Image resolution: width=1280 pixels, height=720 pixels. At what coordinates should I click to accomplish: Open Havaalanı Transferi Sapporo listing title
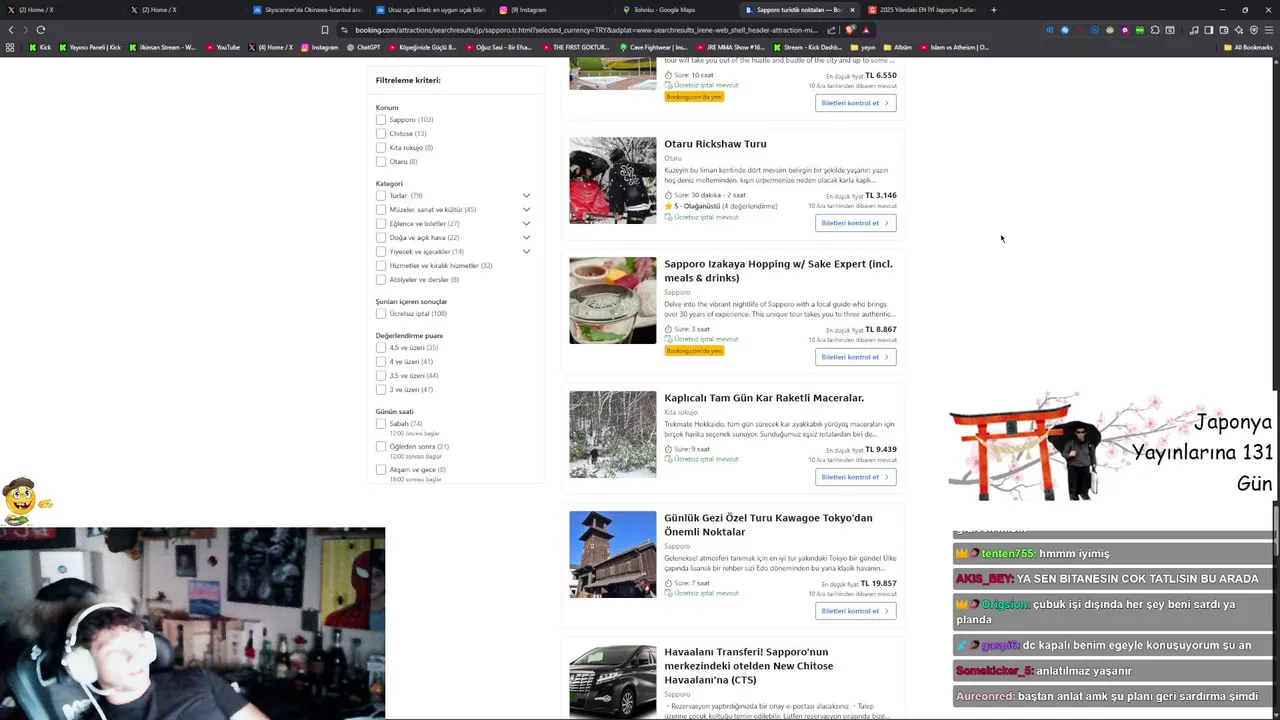(x=748, y=666)
